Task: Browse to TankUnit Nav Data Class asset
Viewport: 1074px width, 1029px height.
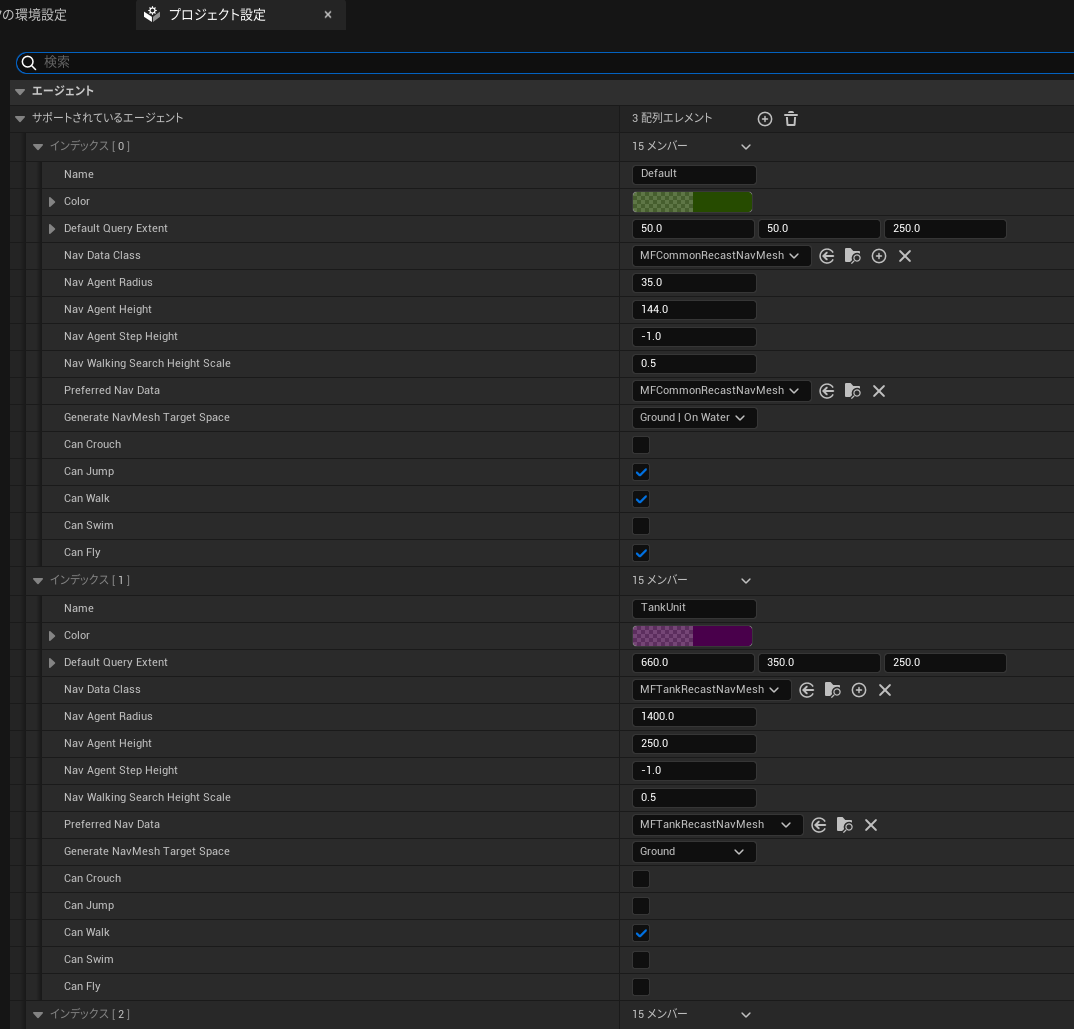Action: tap(833, 690)
